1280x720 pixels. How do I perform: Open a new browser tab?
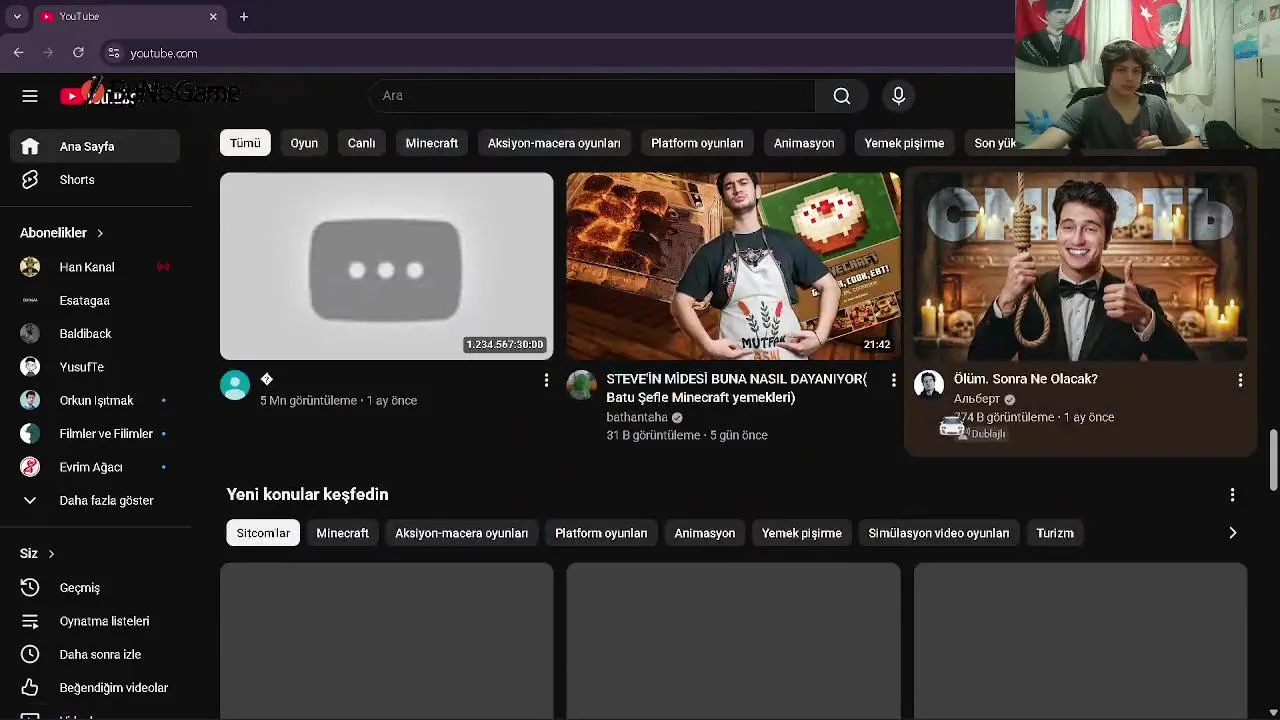pyautogui.click(x=244, y=17)
